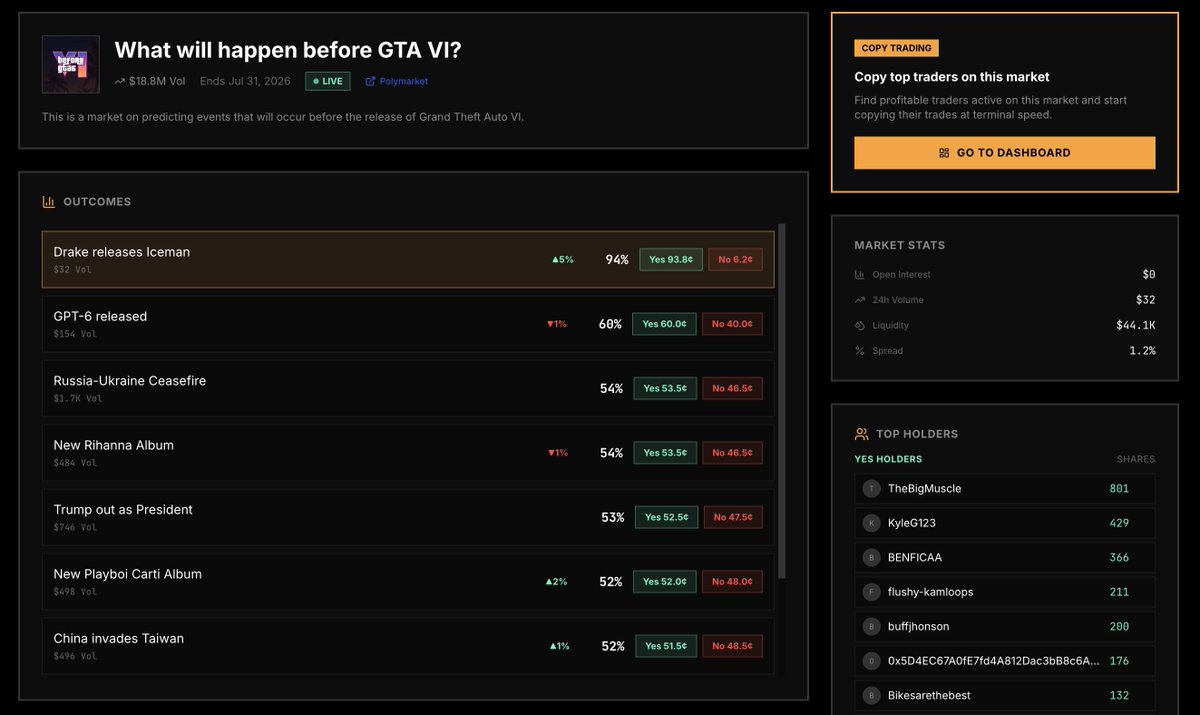Click the 94% probability on Drake row
This screenshot has width=1200, height=715.
(617, 260)
